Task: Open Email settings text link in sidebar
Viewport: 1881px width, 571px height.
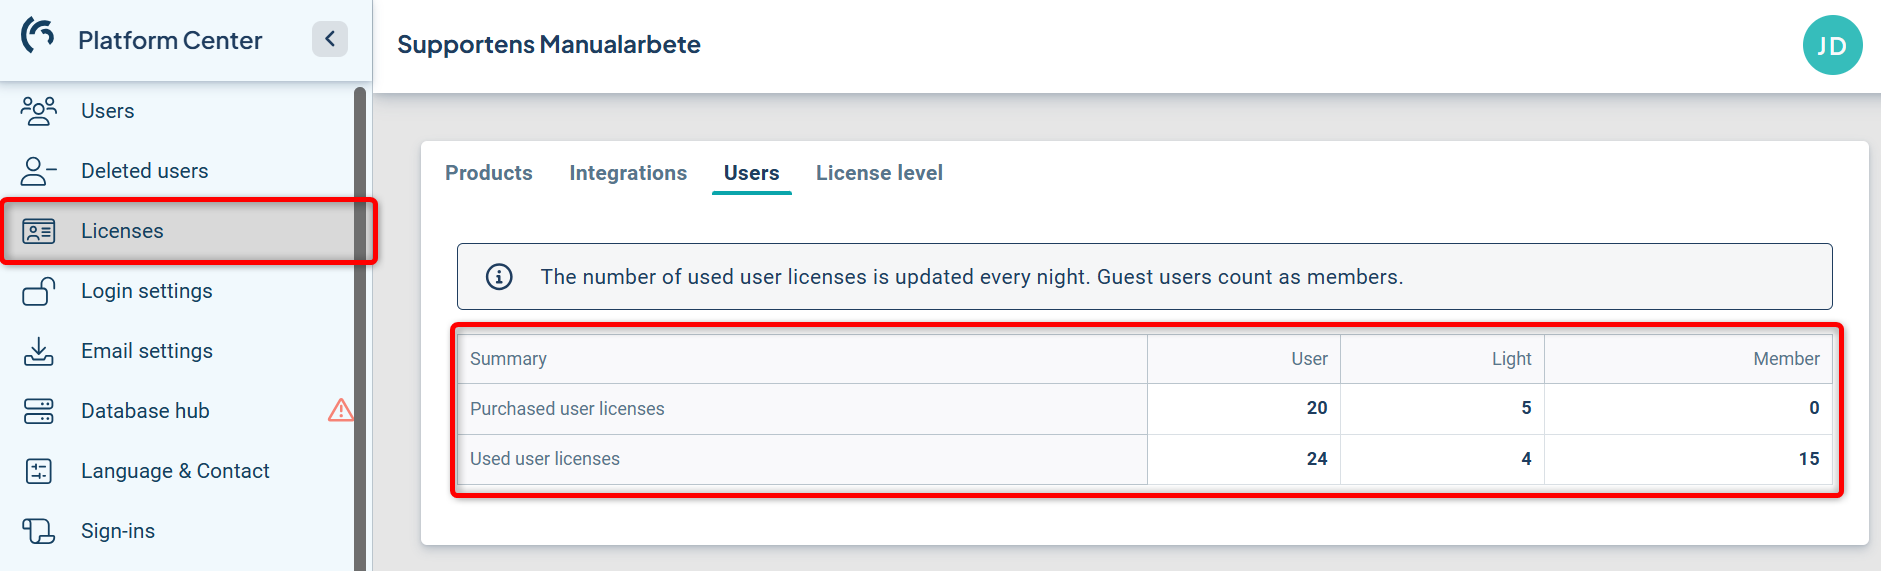Action: click(x=147, y=351)
